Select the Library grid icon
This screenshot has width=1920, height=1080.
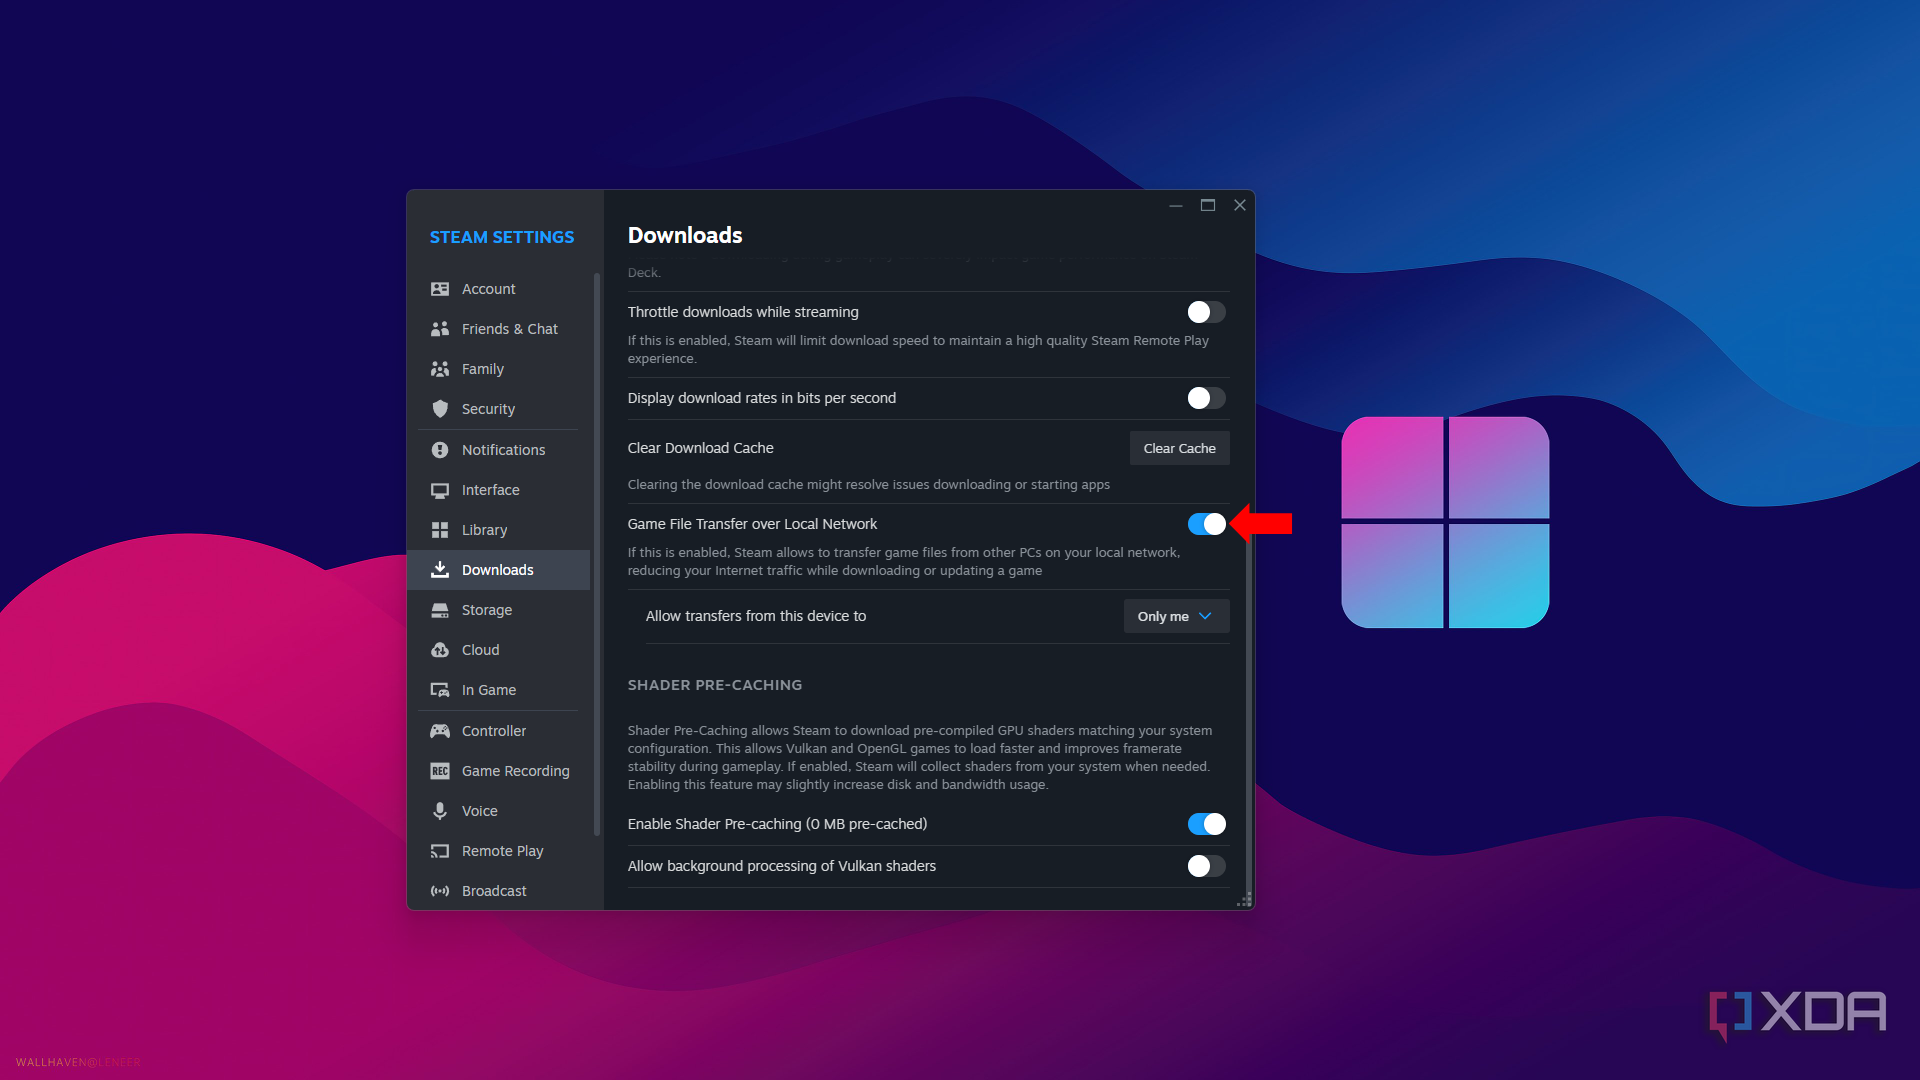tap(441, 529)
